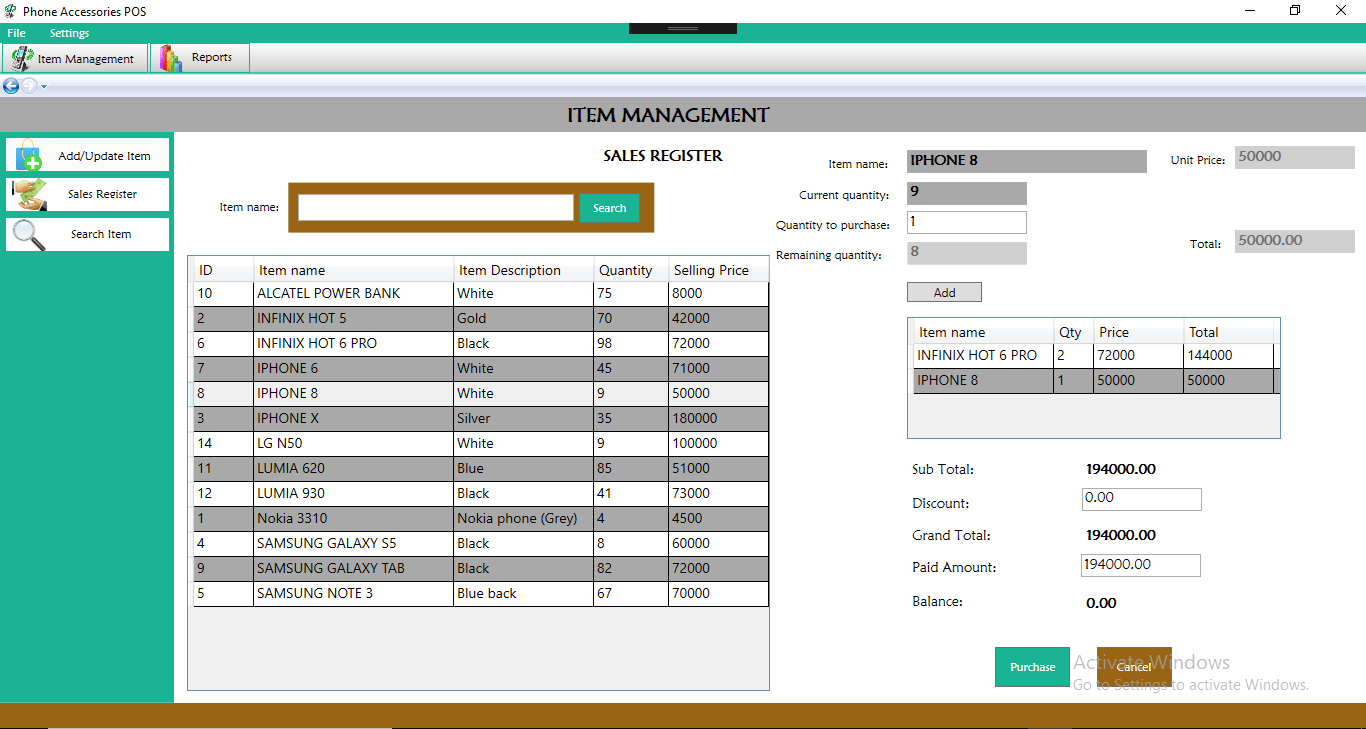This screenshot has height=729, width=1366.
Task: Go back using the blue back arrow
Action: (x=11, y=86)
